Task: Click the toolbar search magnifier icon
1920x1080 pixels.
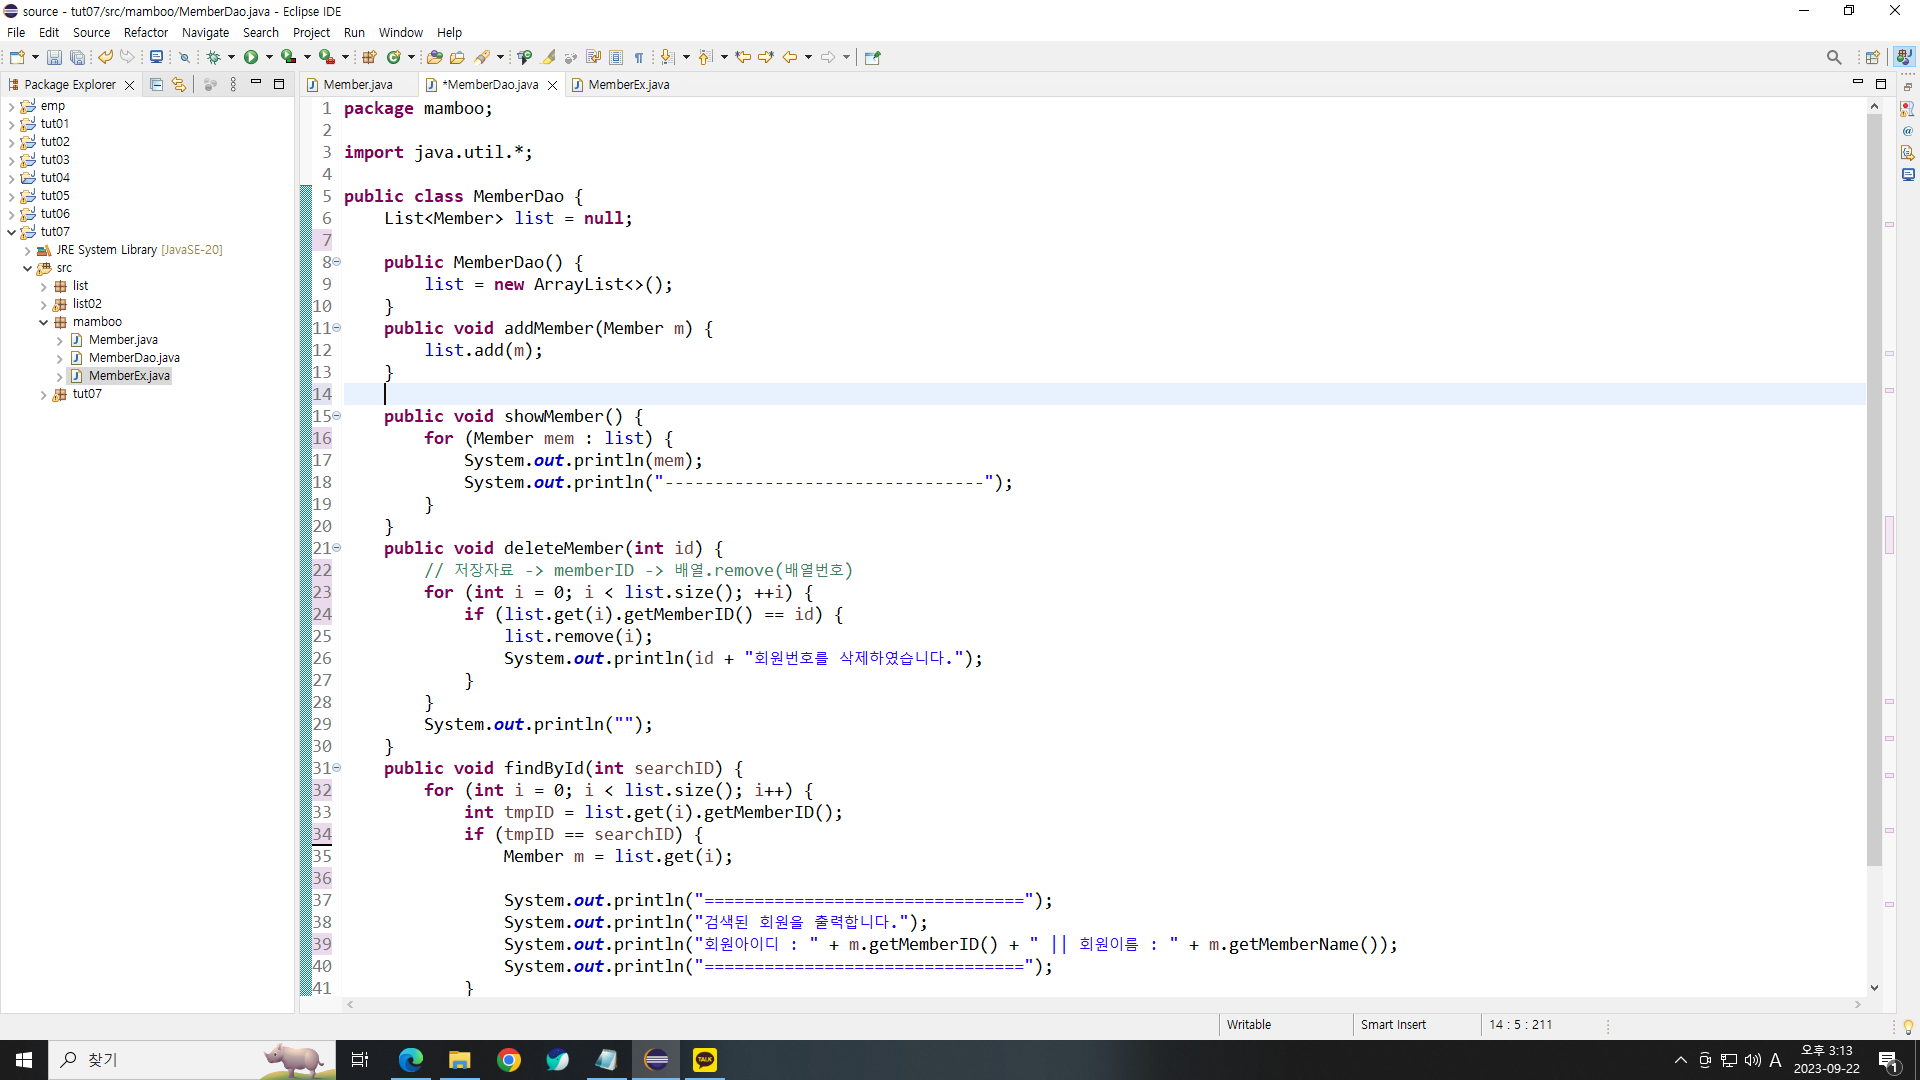Action: click(1833, 58)
